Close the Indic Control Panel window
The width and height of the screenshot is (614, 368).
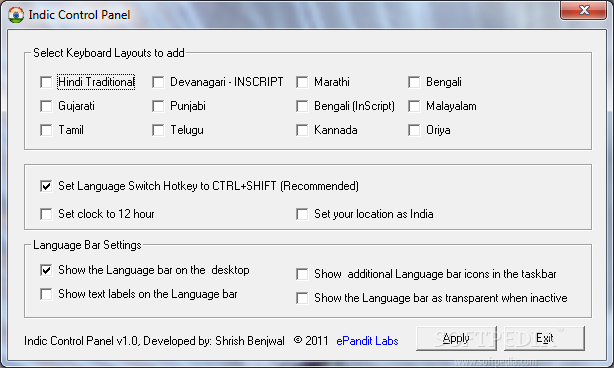point(583,10)
